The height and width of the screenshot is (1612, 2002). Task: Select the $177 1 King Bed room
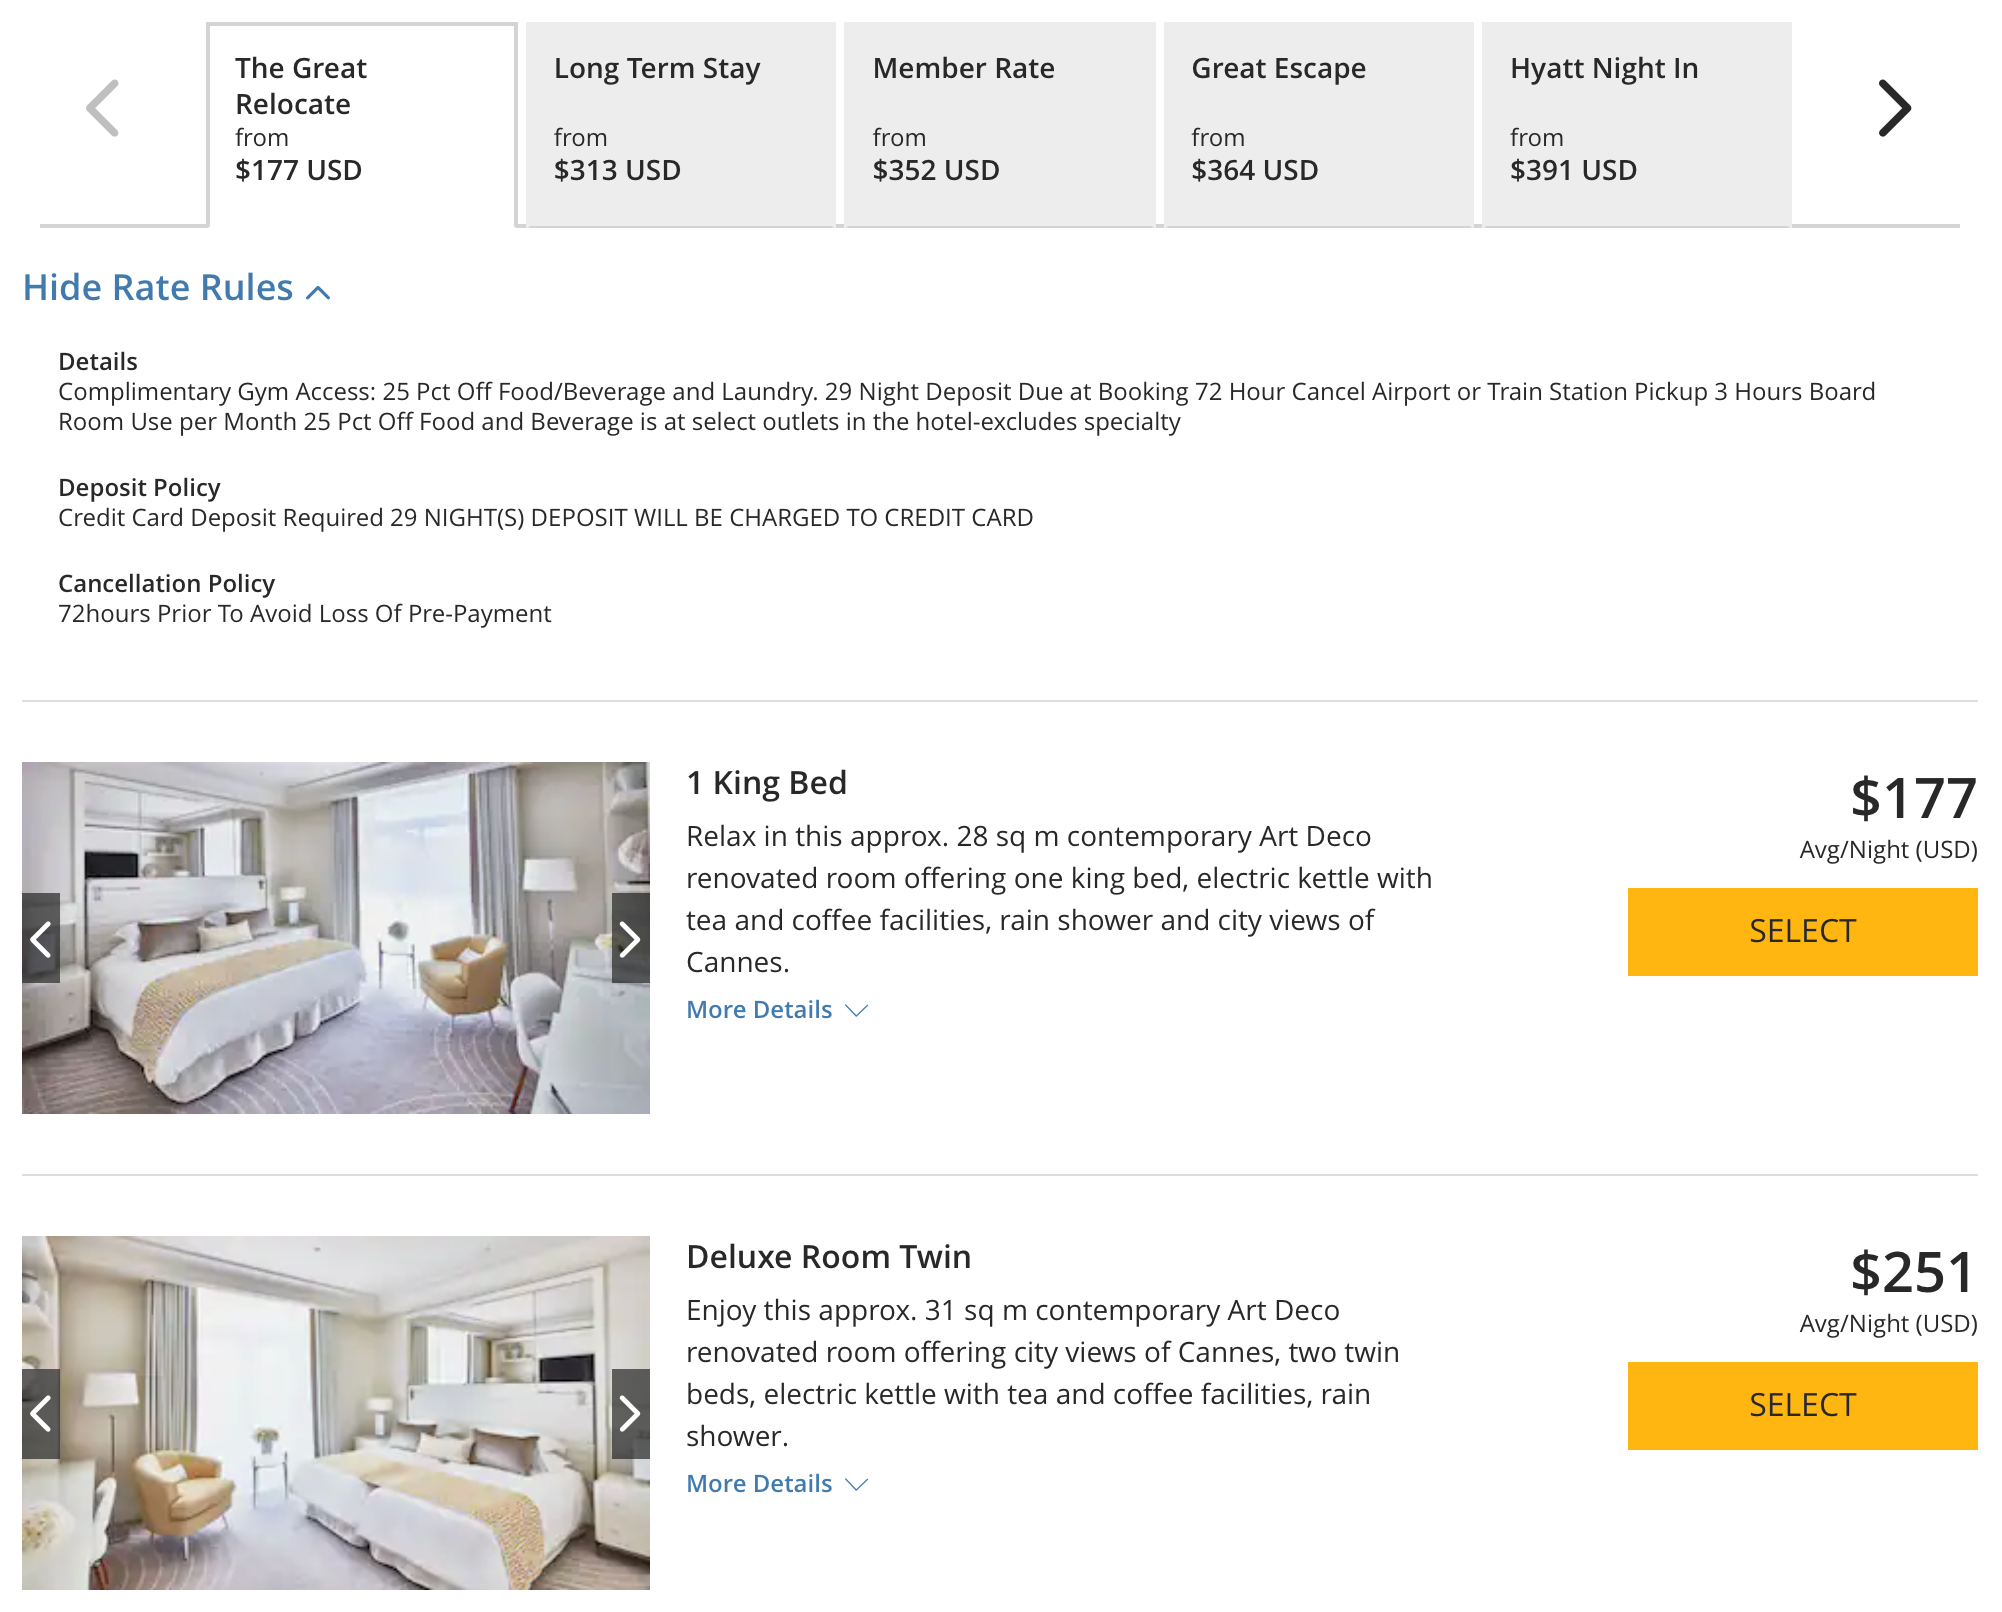[x=1802, y=932]
